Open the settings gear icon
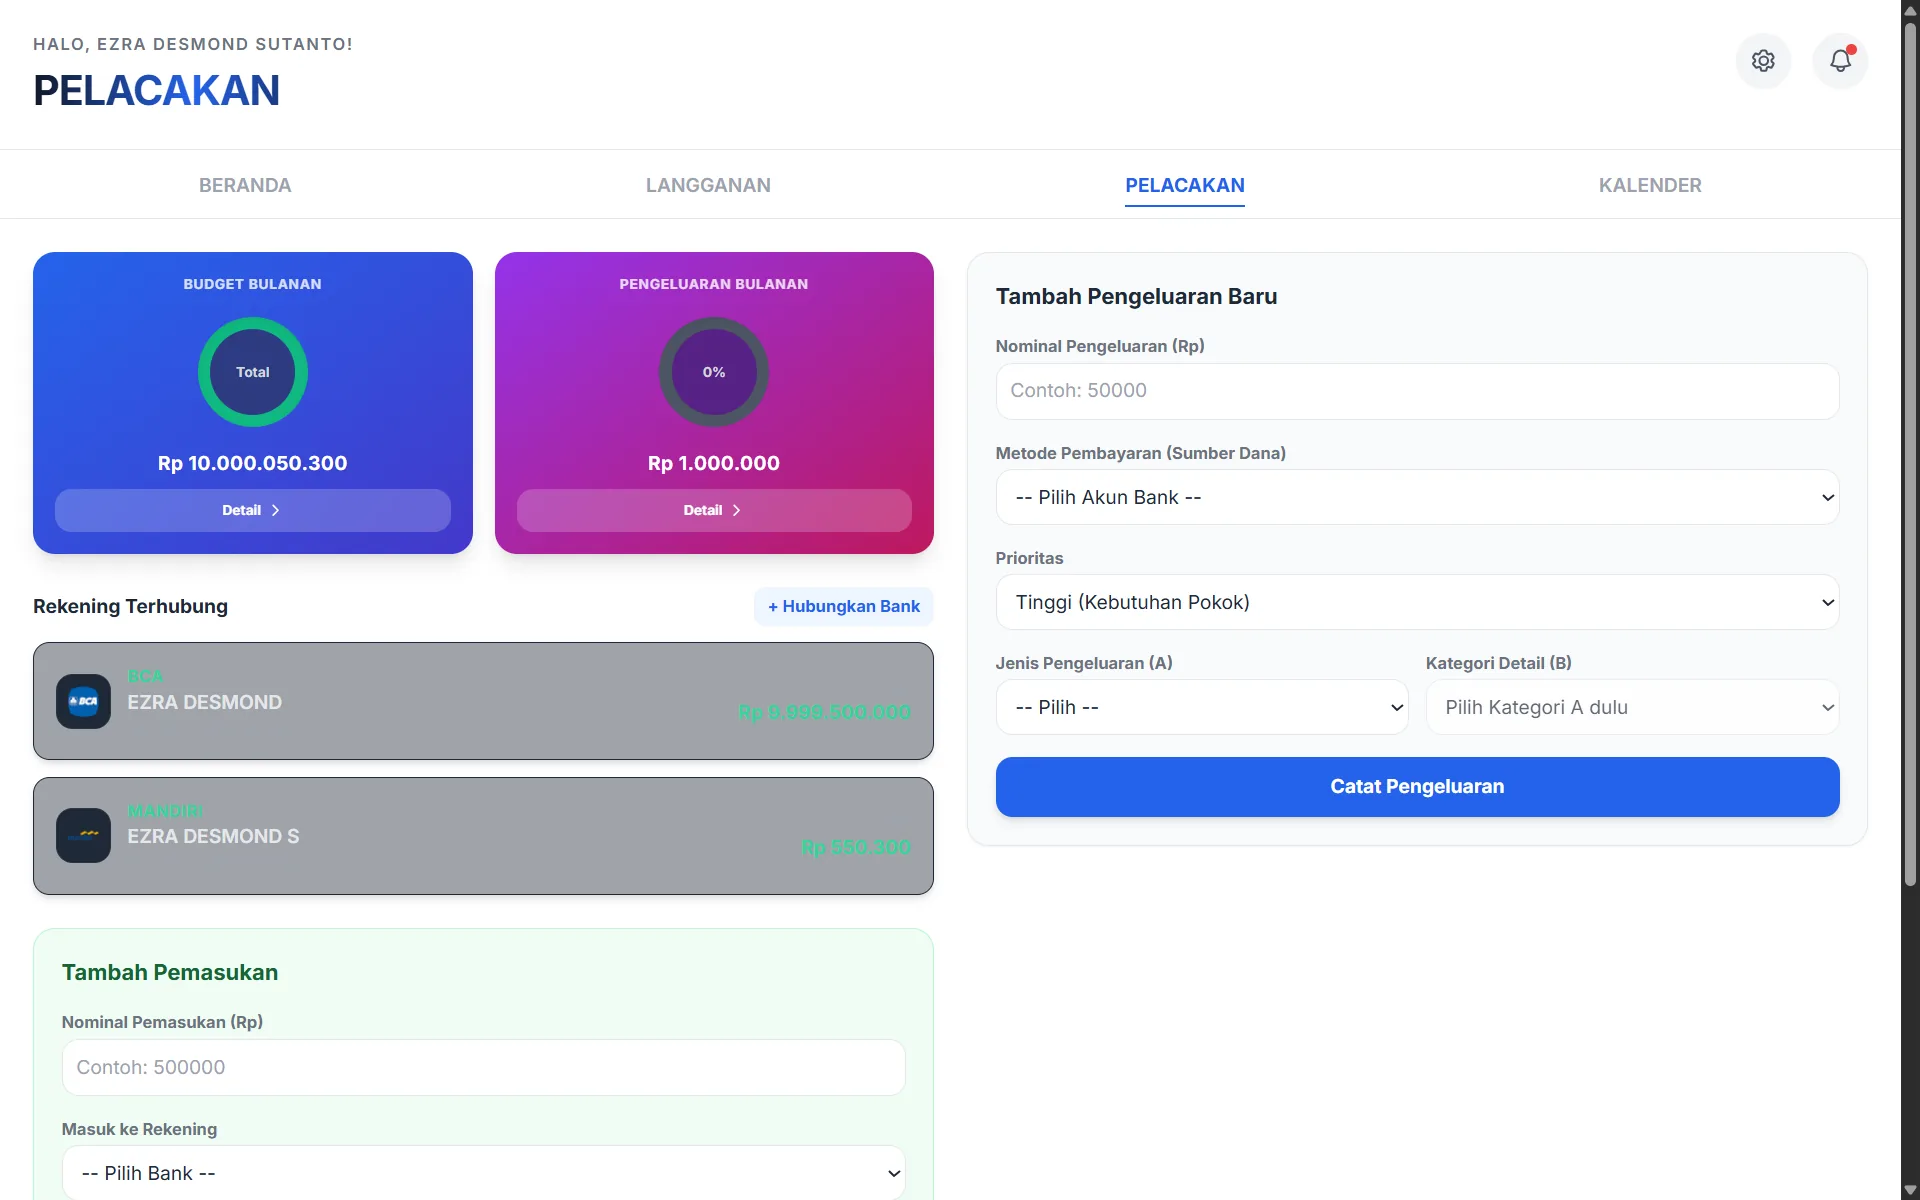The height and width of the screenshot is (1200, 1920). click(1763, 61)
